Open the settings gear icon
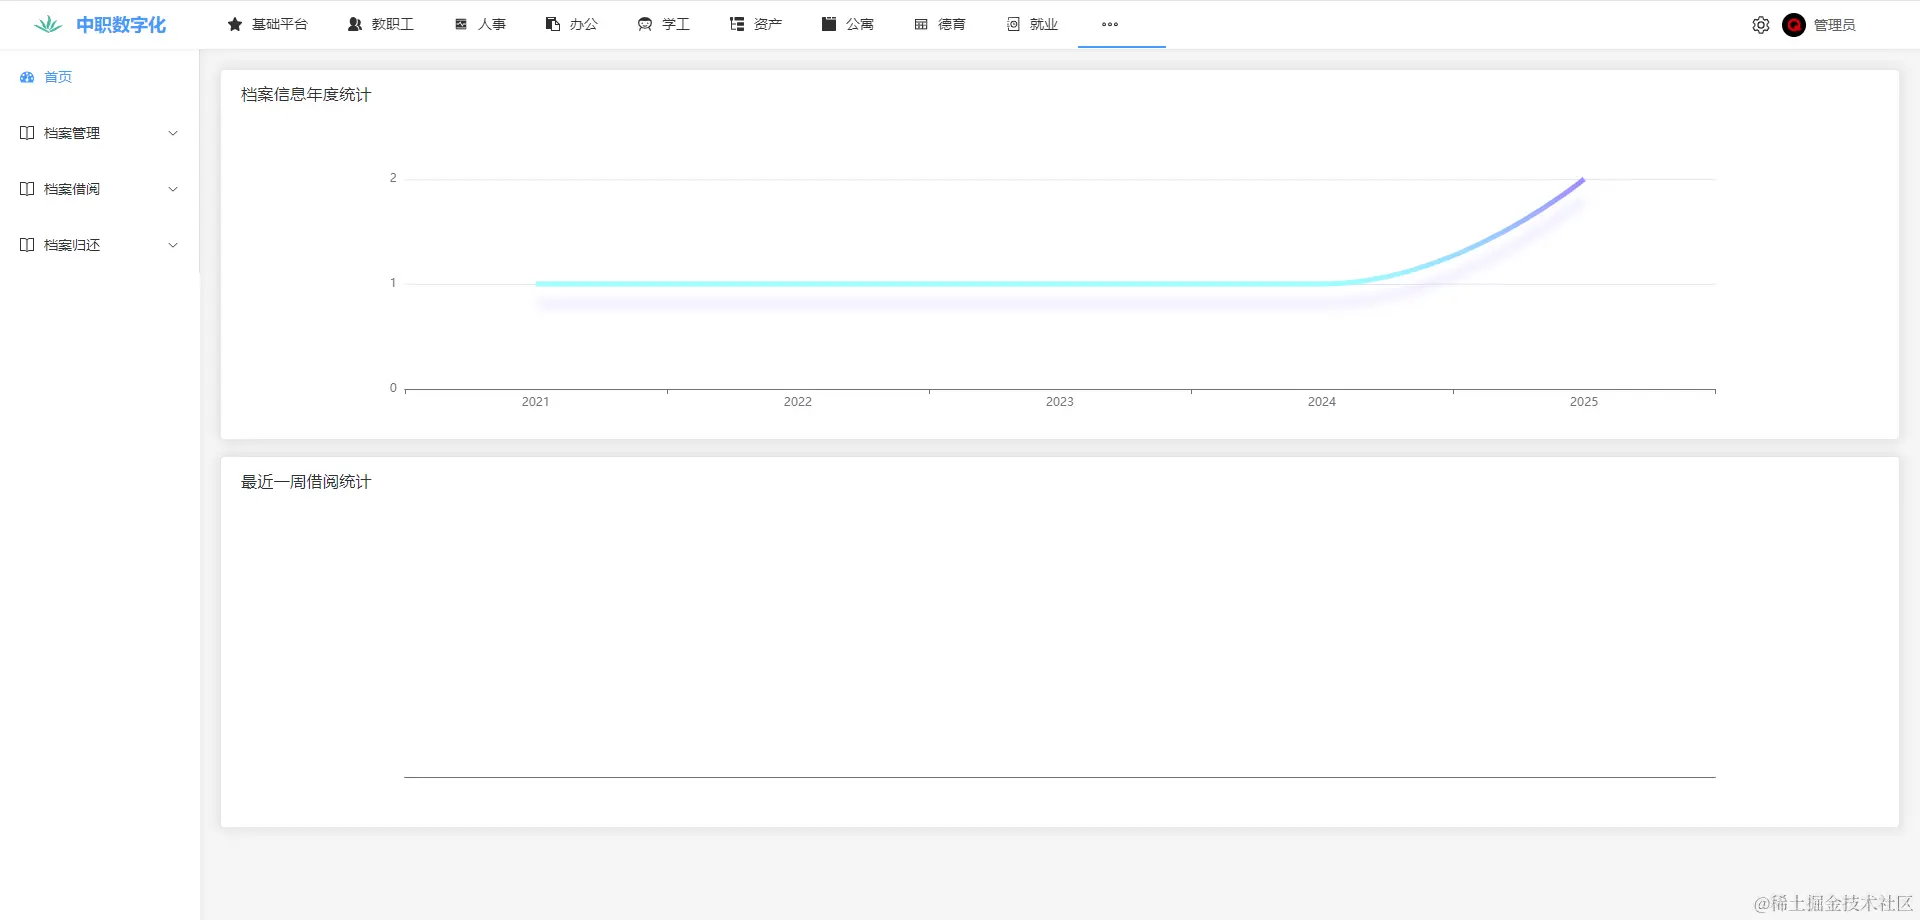Screen dimensions: 1920x920 [1761, 25]
